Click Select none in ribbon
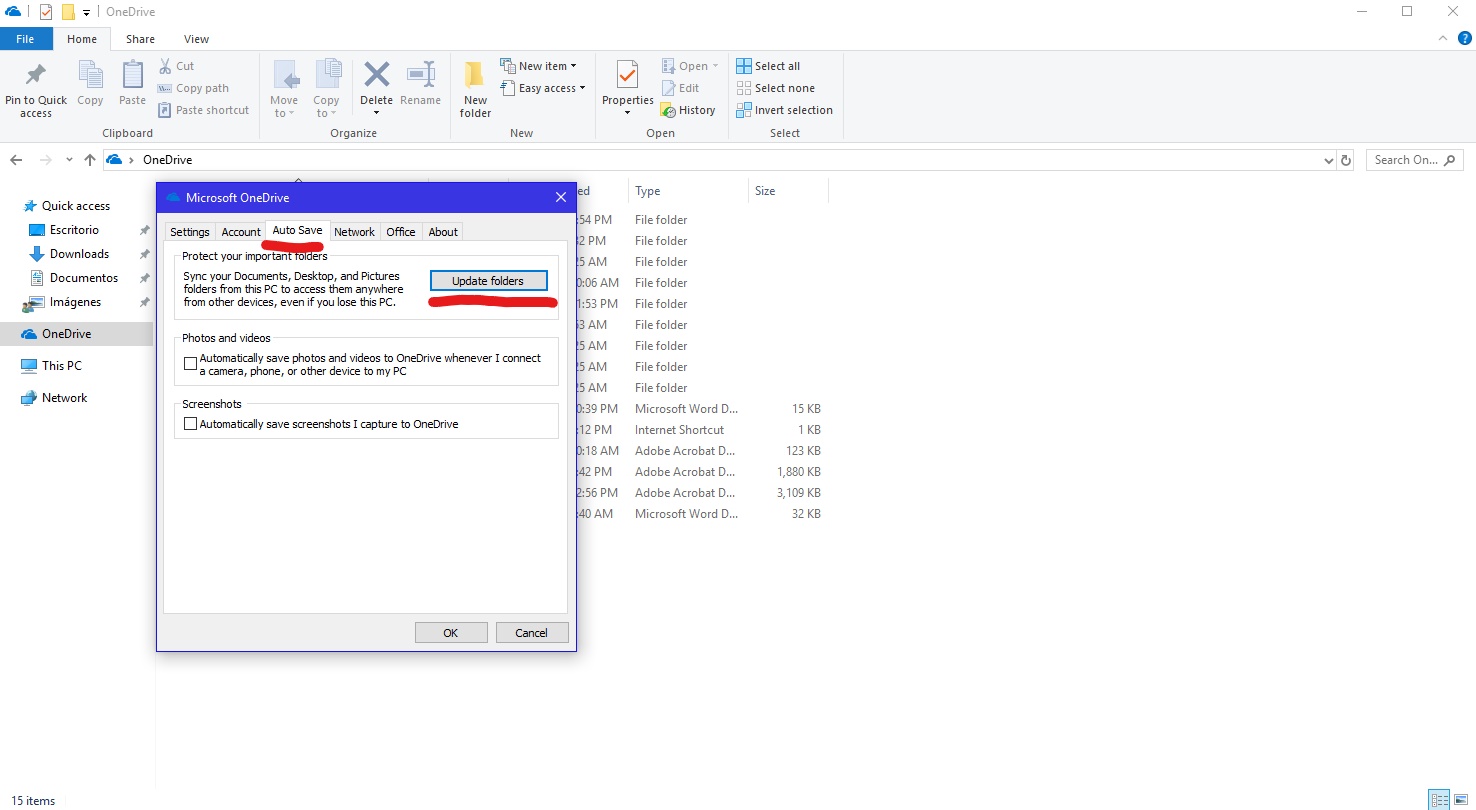 [775, 88]
